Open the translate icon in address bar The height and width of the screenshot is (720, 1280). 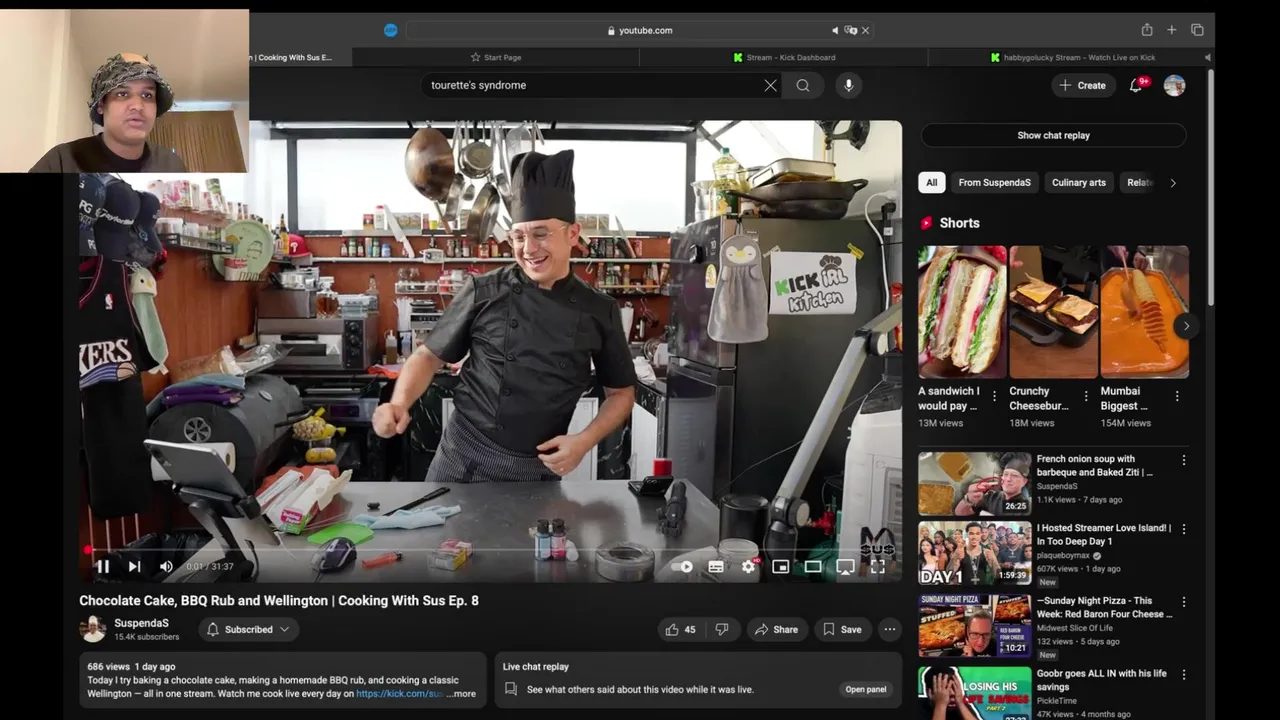point(851,30)
